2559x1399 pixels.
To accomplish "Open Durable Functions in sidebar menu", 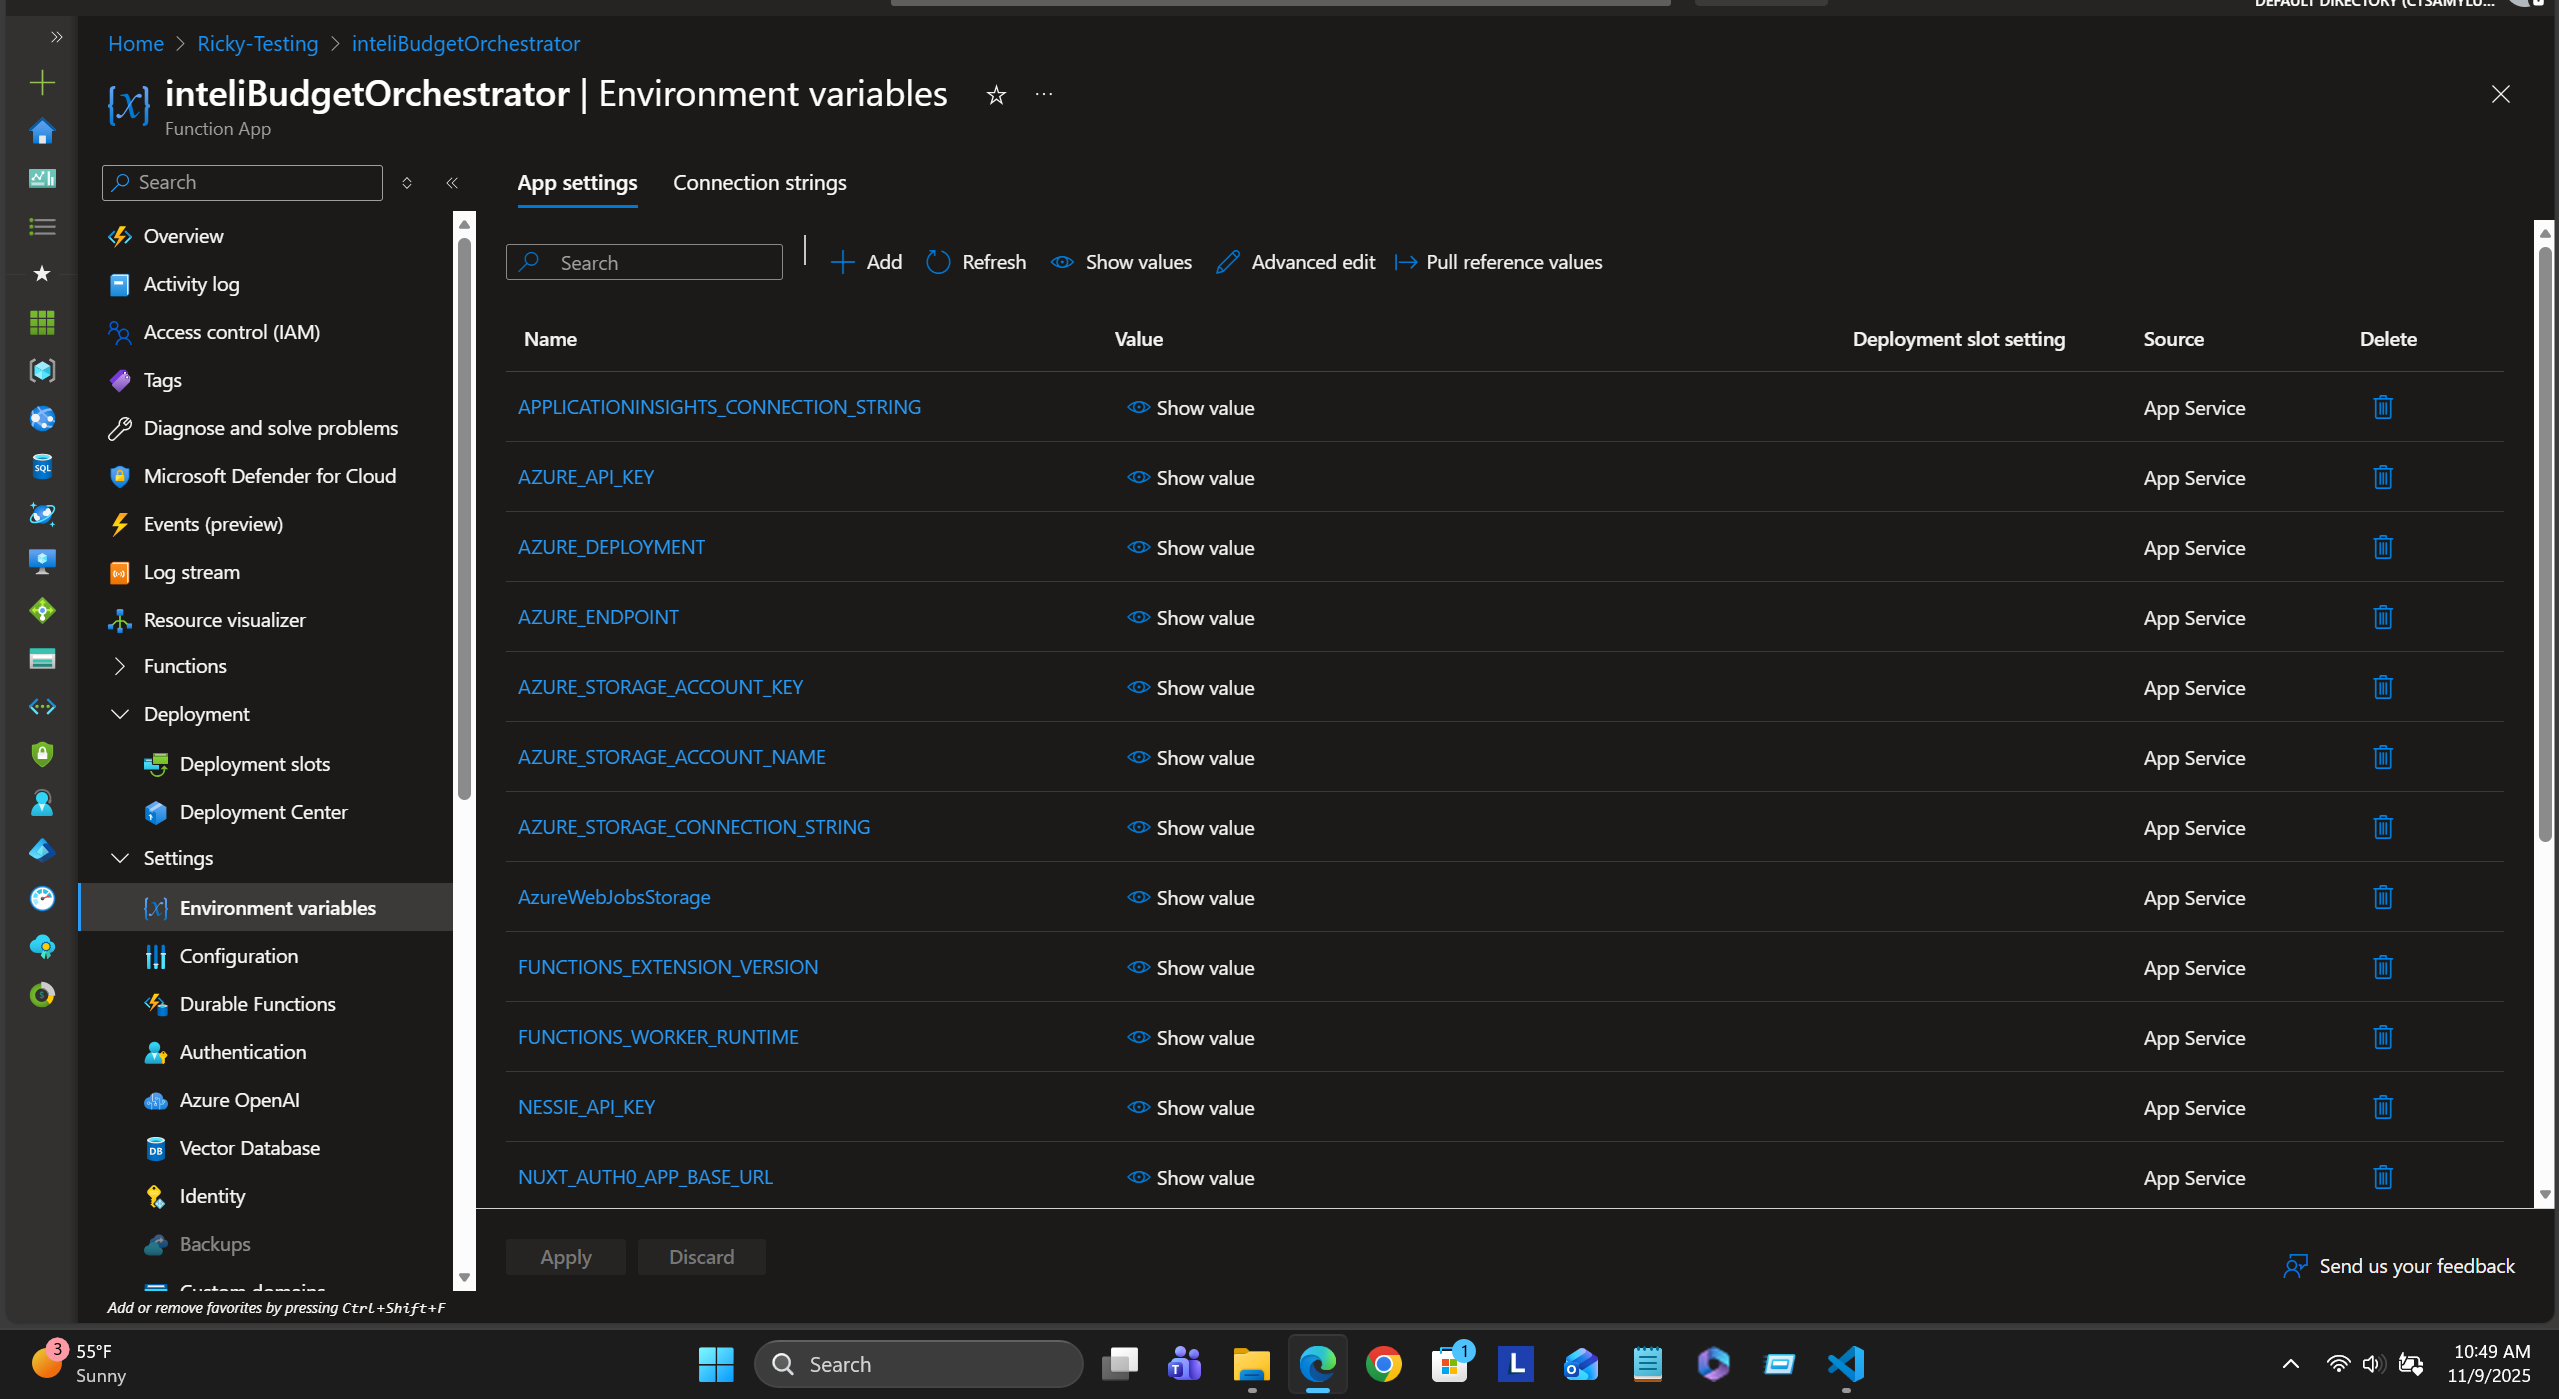I will coord(257,1004).
